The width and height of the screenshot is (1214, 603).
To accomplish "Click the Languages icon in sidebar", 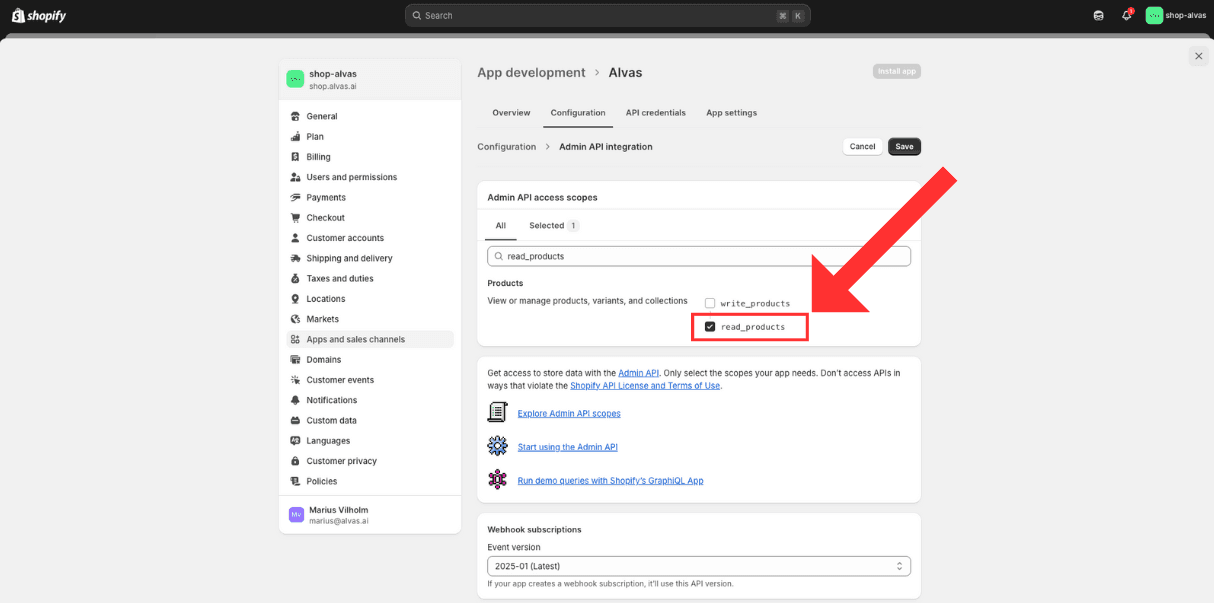I will [x=295, y=440].
